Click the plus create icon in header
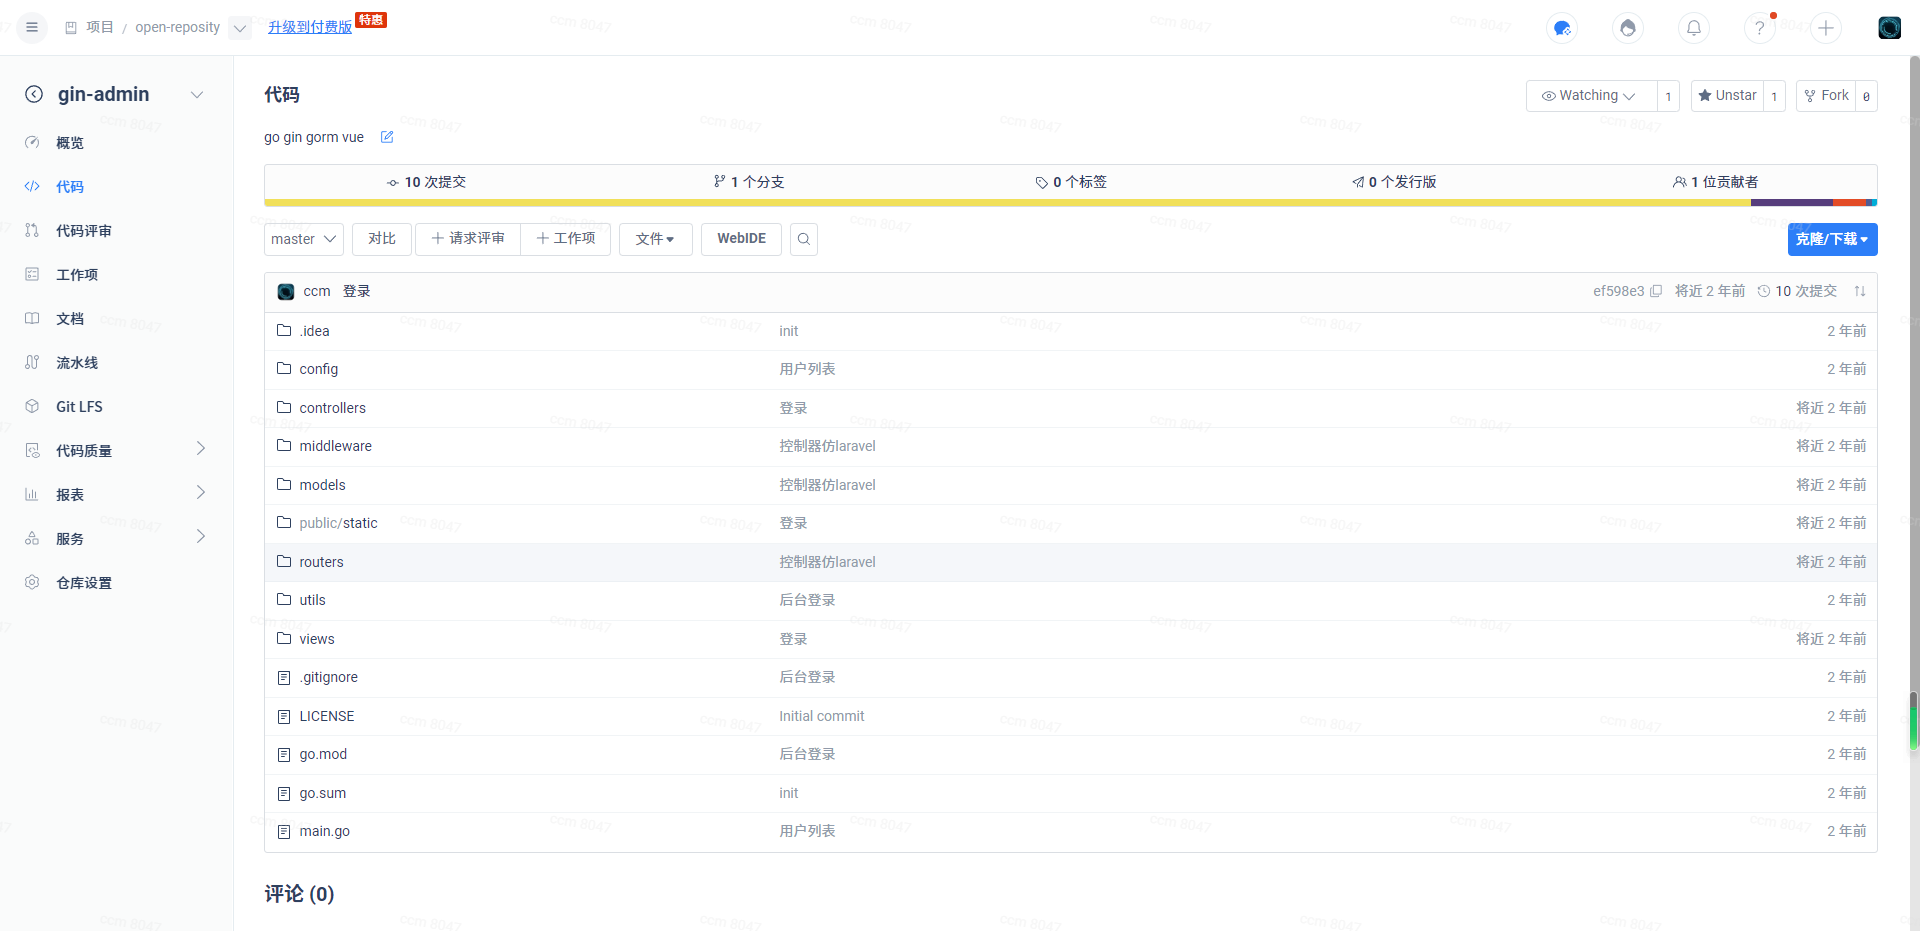1920x931 pixels. click(x=1825, y=28)
